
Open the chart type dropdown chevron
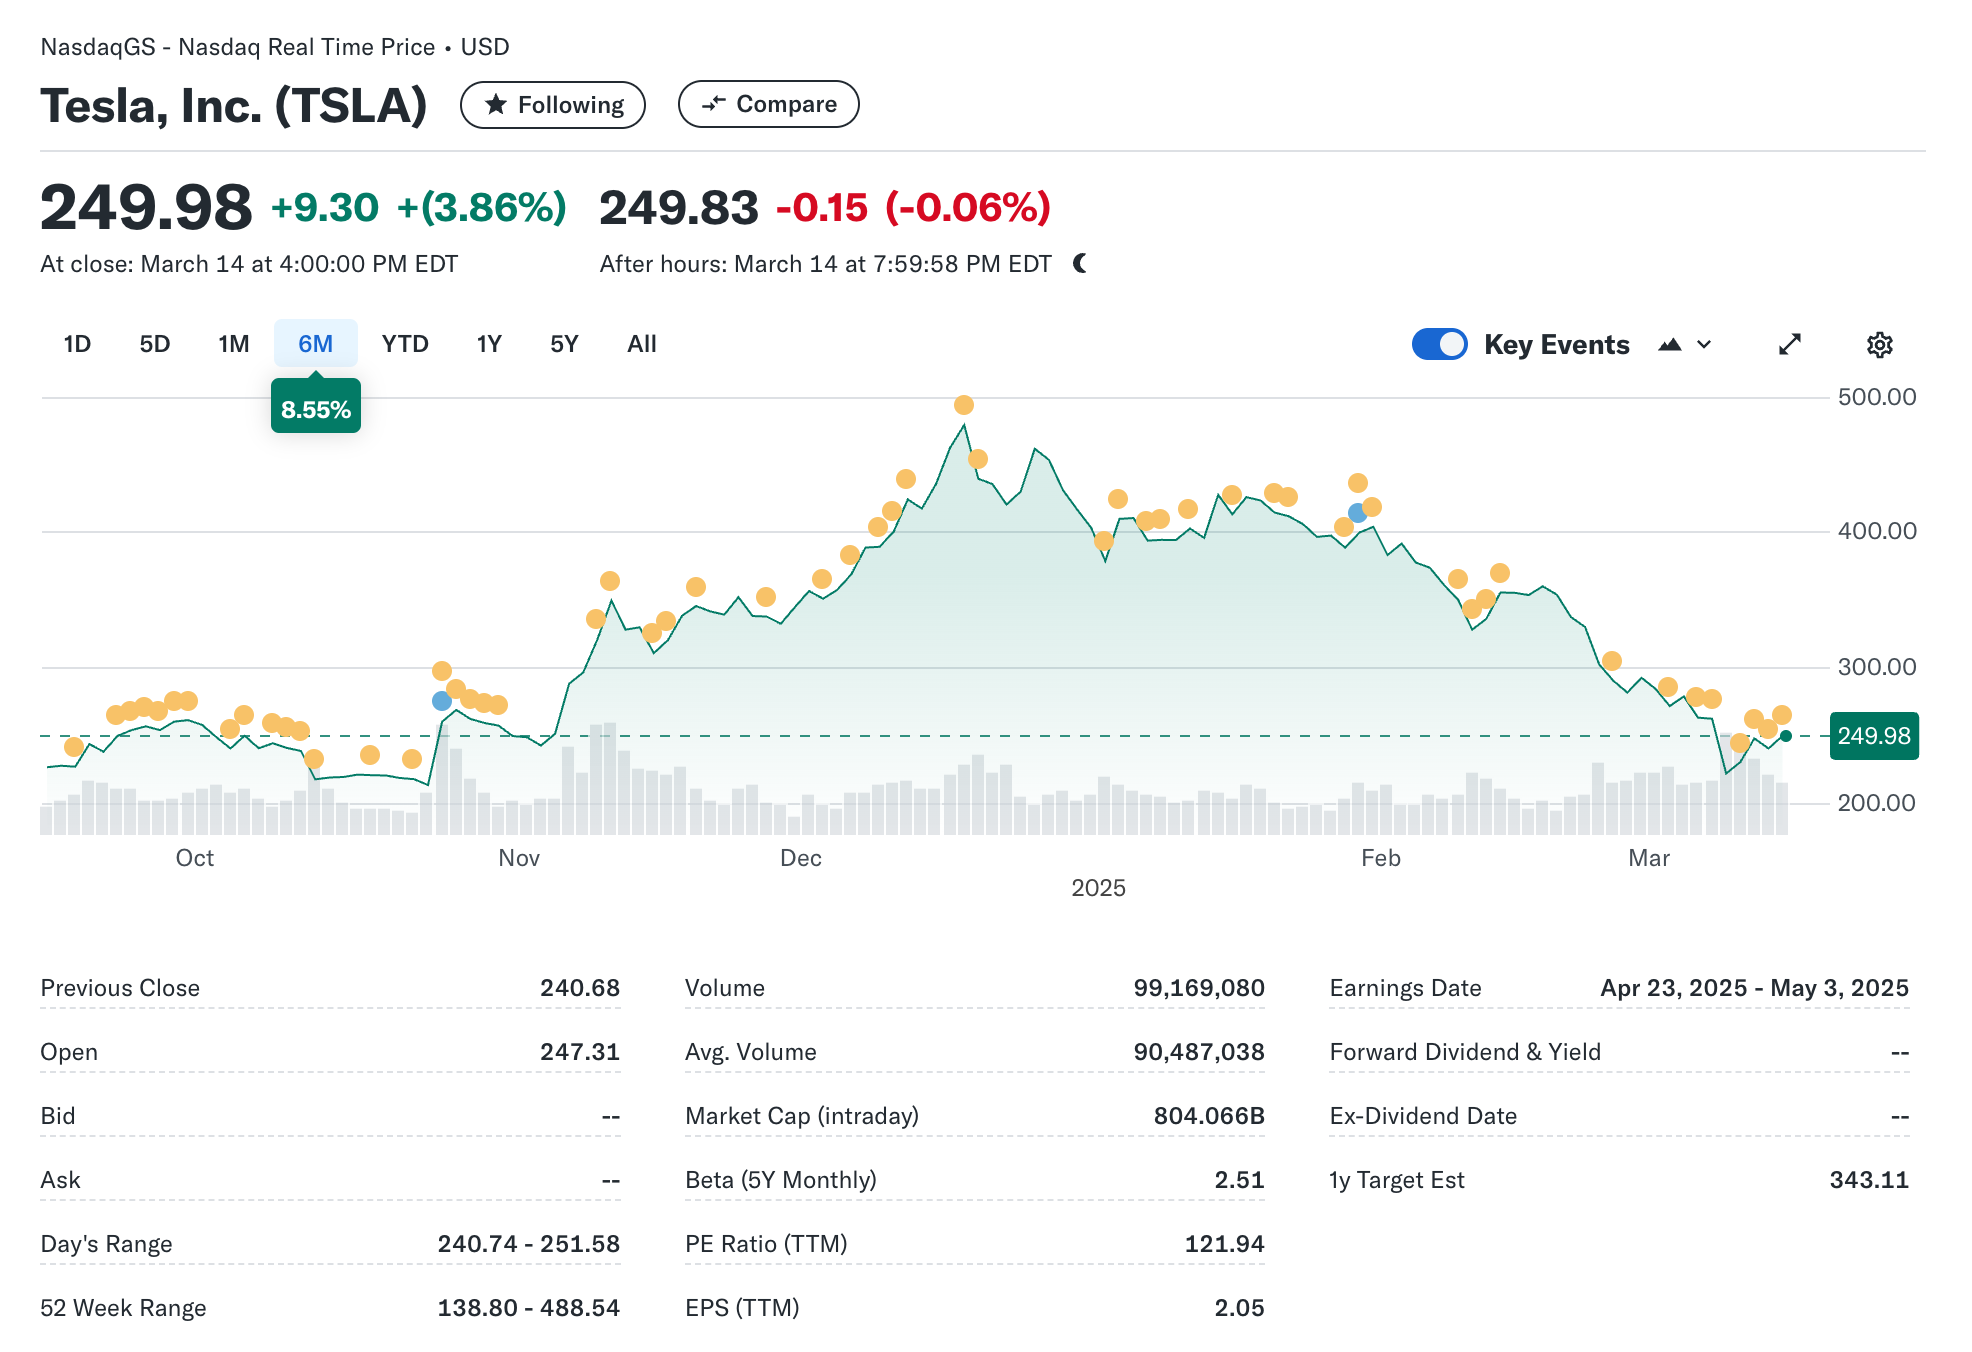point(1704,345)
